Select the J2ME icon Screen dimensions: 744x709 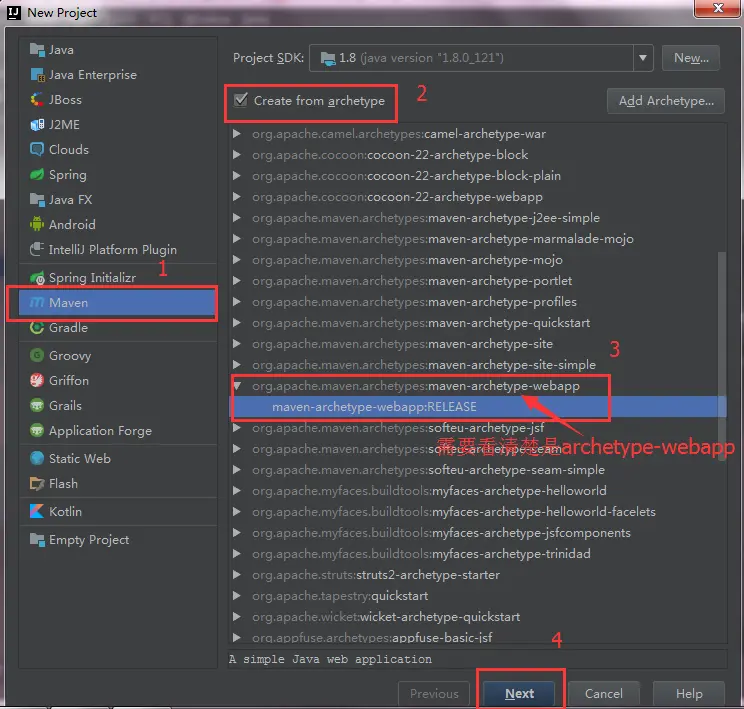tap(37, 124)
